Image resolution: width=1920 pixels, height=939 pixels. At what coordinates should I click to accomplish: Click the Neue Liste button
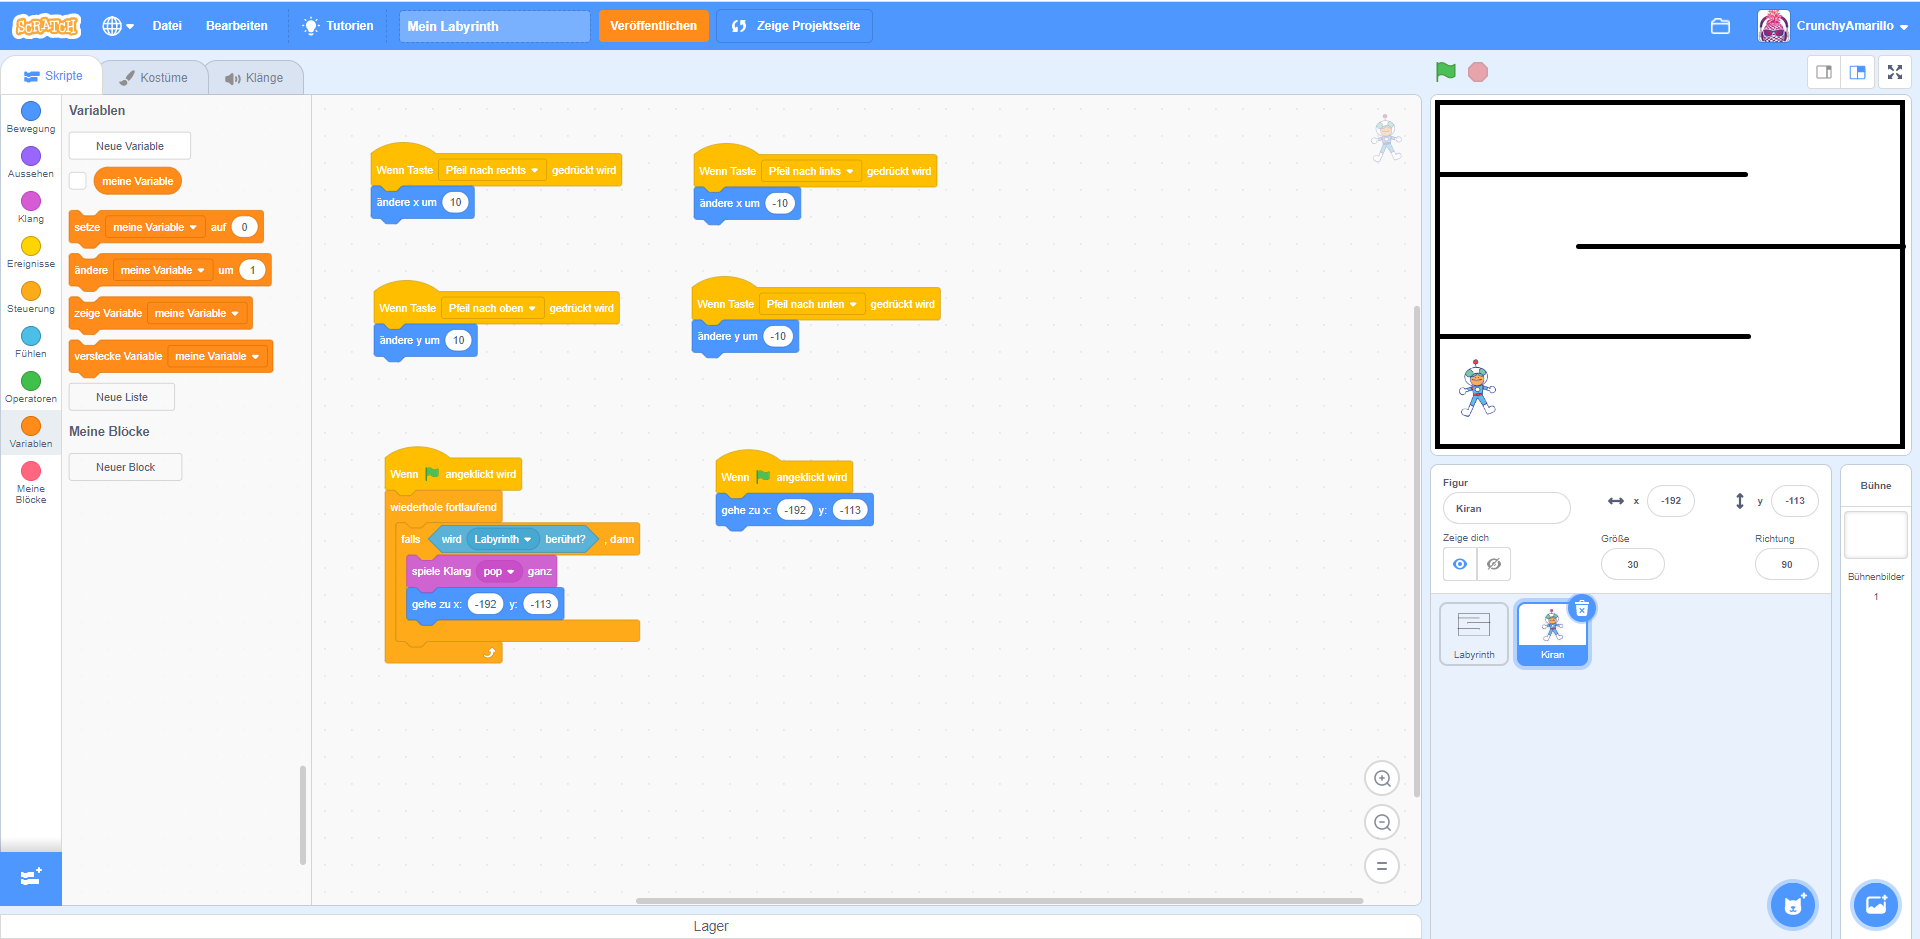pyautogui.click(x=122, y=397)
